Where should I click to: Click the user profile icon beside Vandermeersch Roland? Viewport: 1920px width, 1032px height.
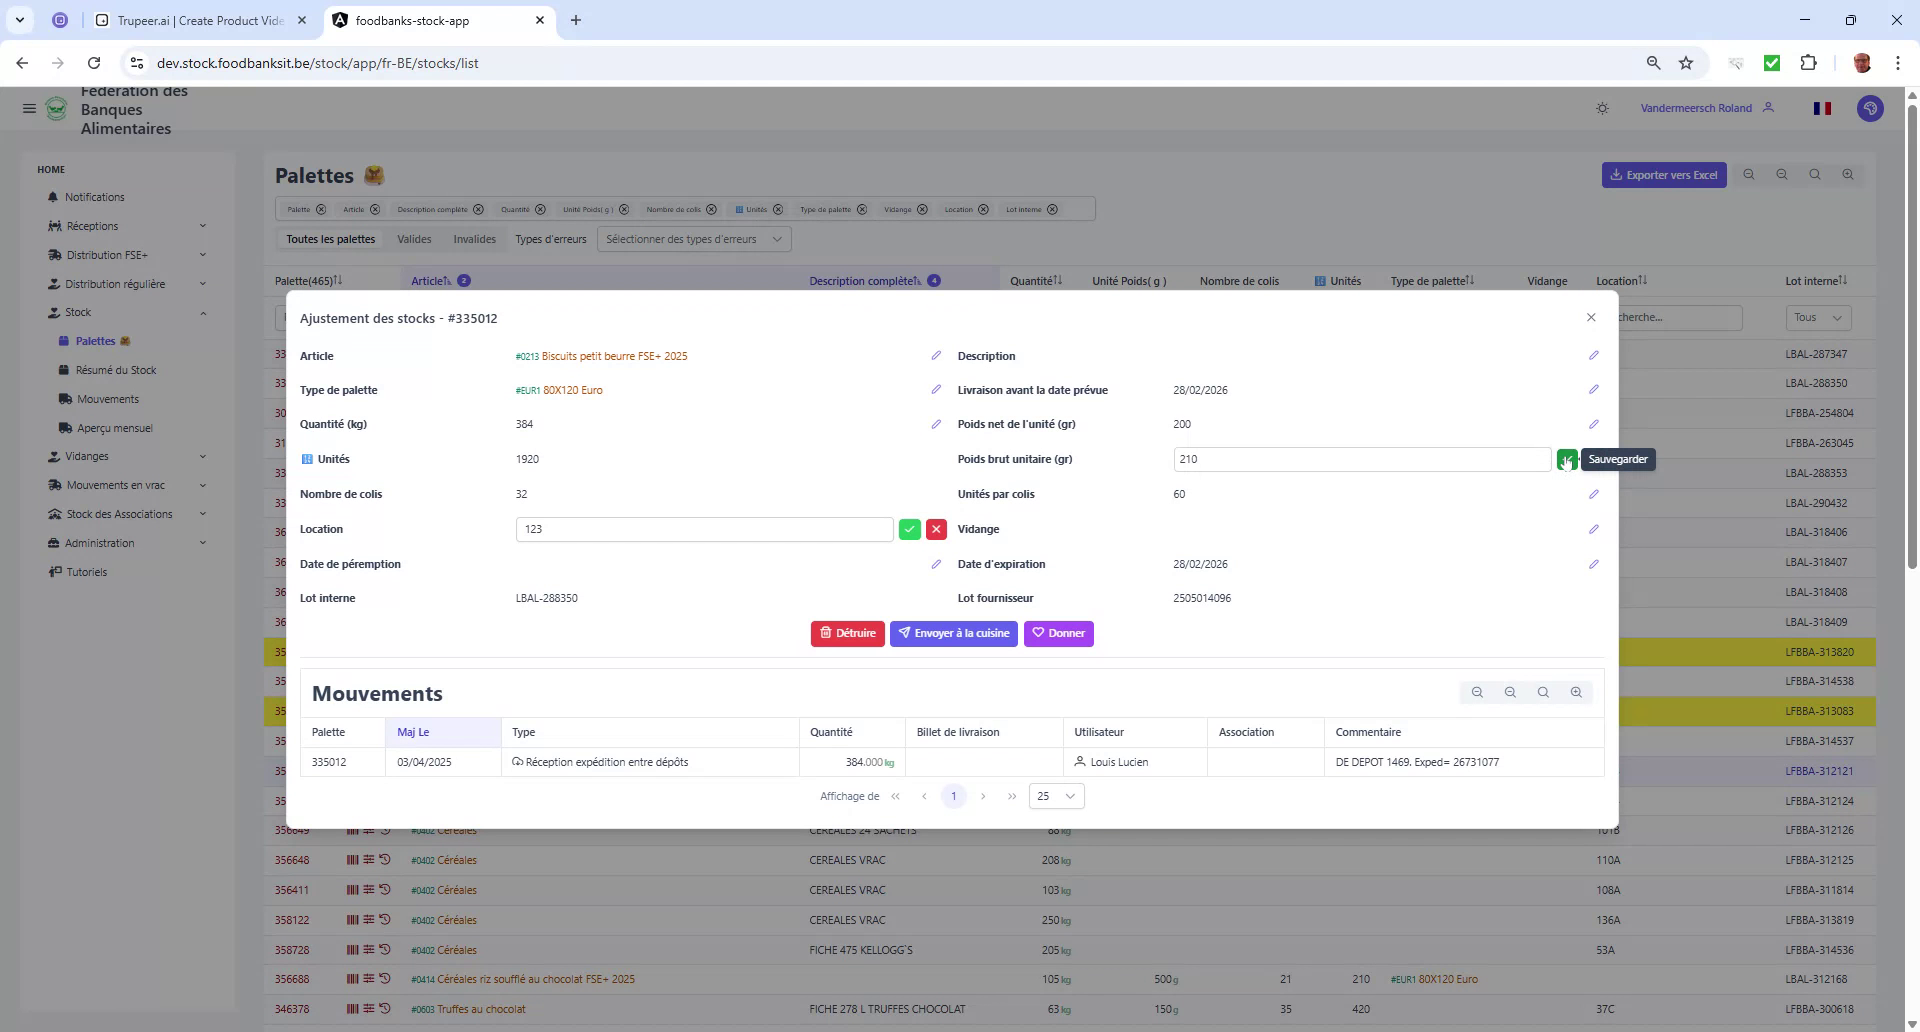[x=1767, y=107]
